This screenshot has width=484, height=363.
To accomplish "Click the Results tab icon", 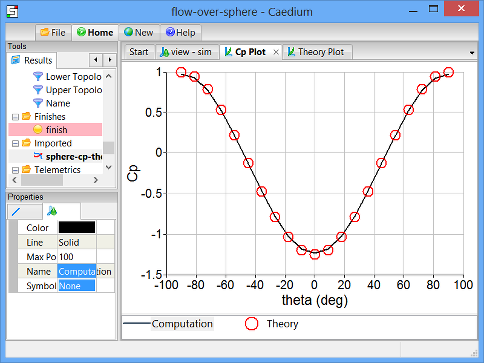I will [x=15, y=60].
